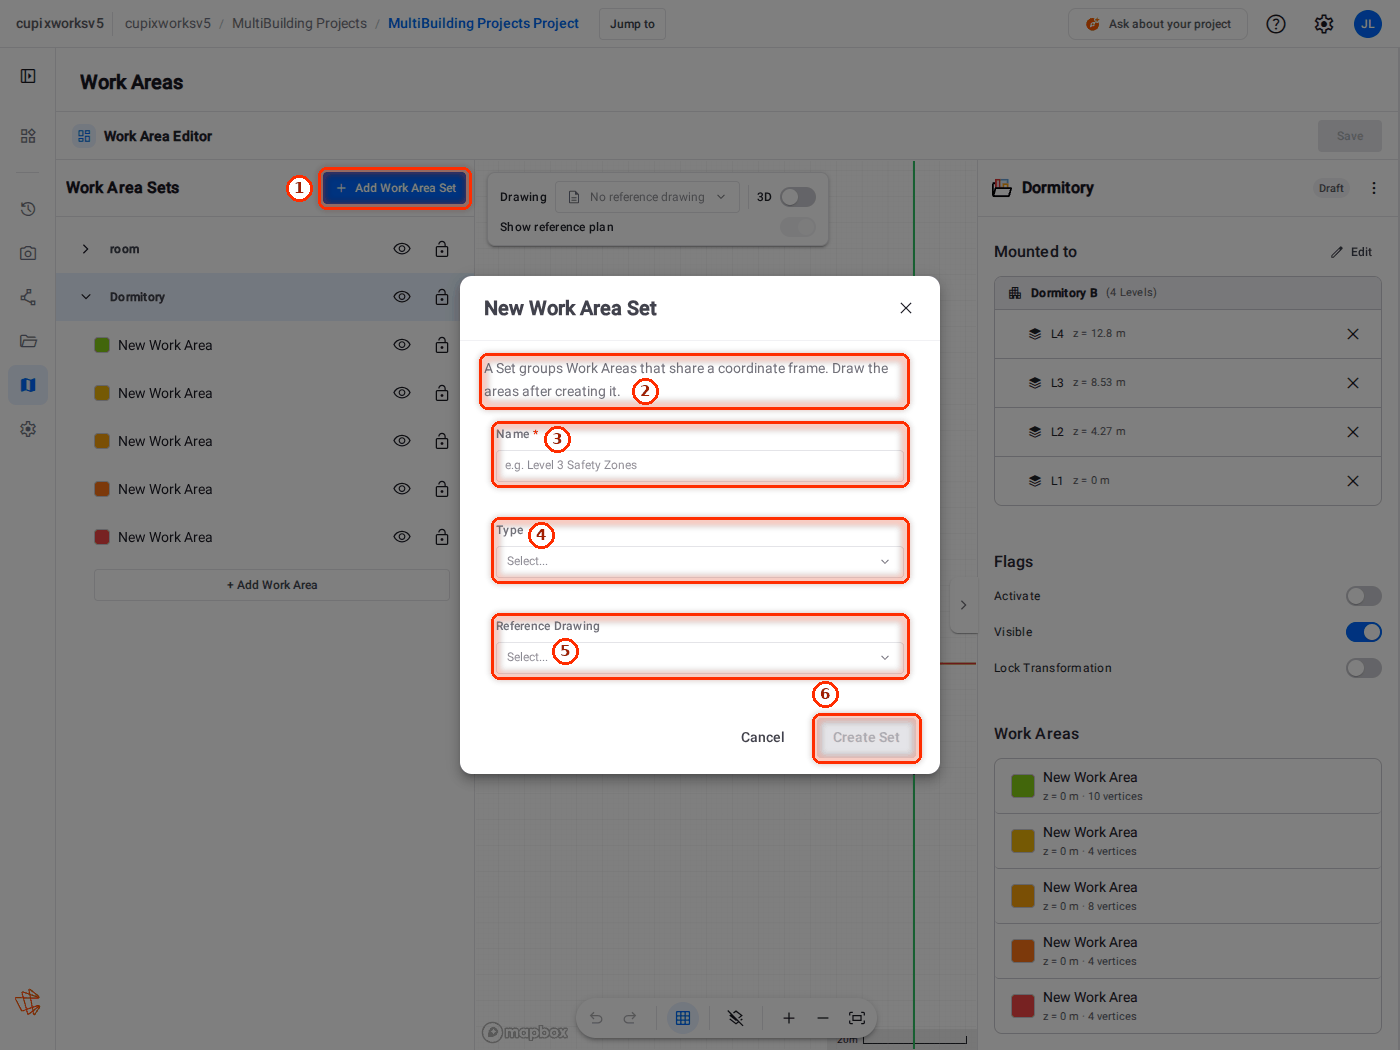
Task: Toggle the grid icon in bottom toolbar
Action: click(683, 1018)
